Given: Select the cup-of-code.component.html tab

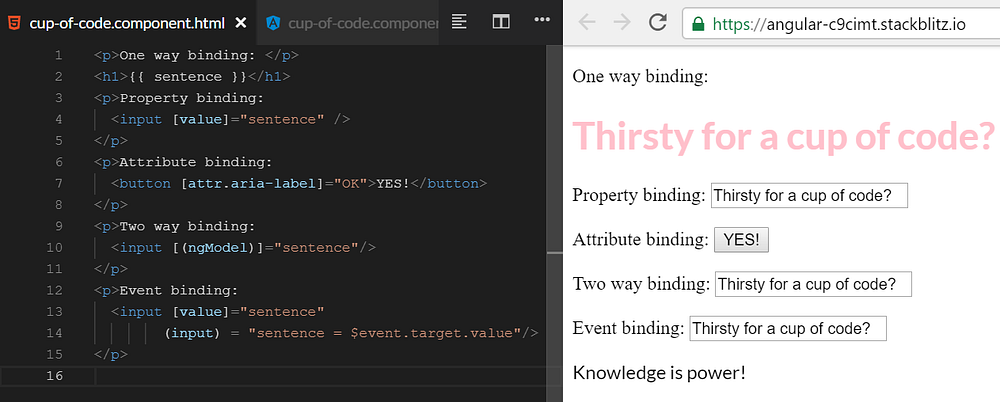Looking at the screenshot, I should pos(127,24).
